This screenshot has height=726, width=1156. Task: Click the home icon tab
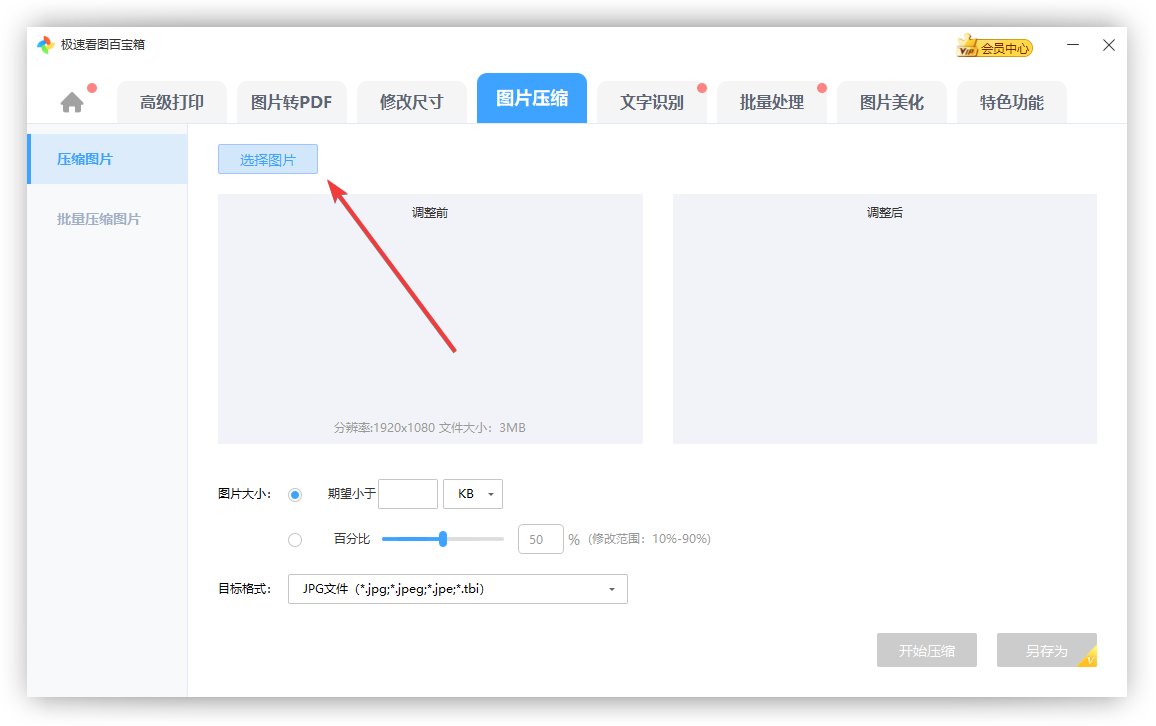72,102
